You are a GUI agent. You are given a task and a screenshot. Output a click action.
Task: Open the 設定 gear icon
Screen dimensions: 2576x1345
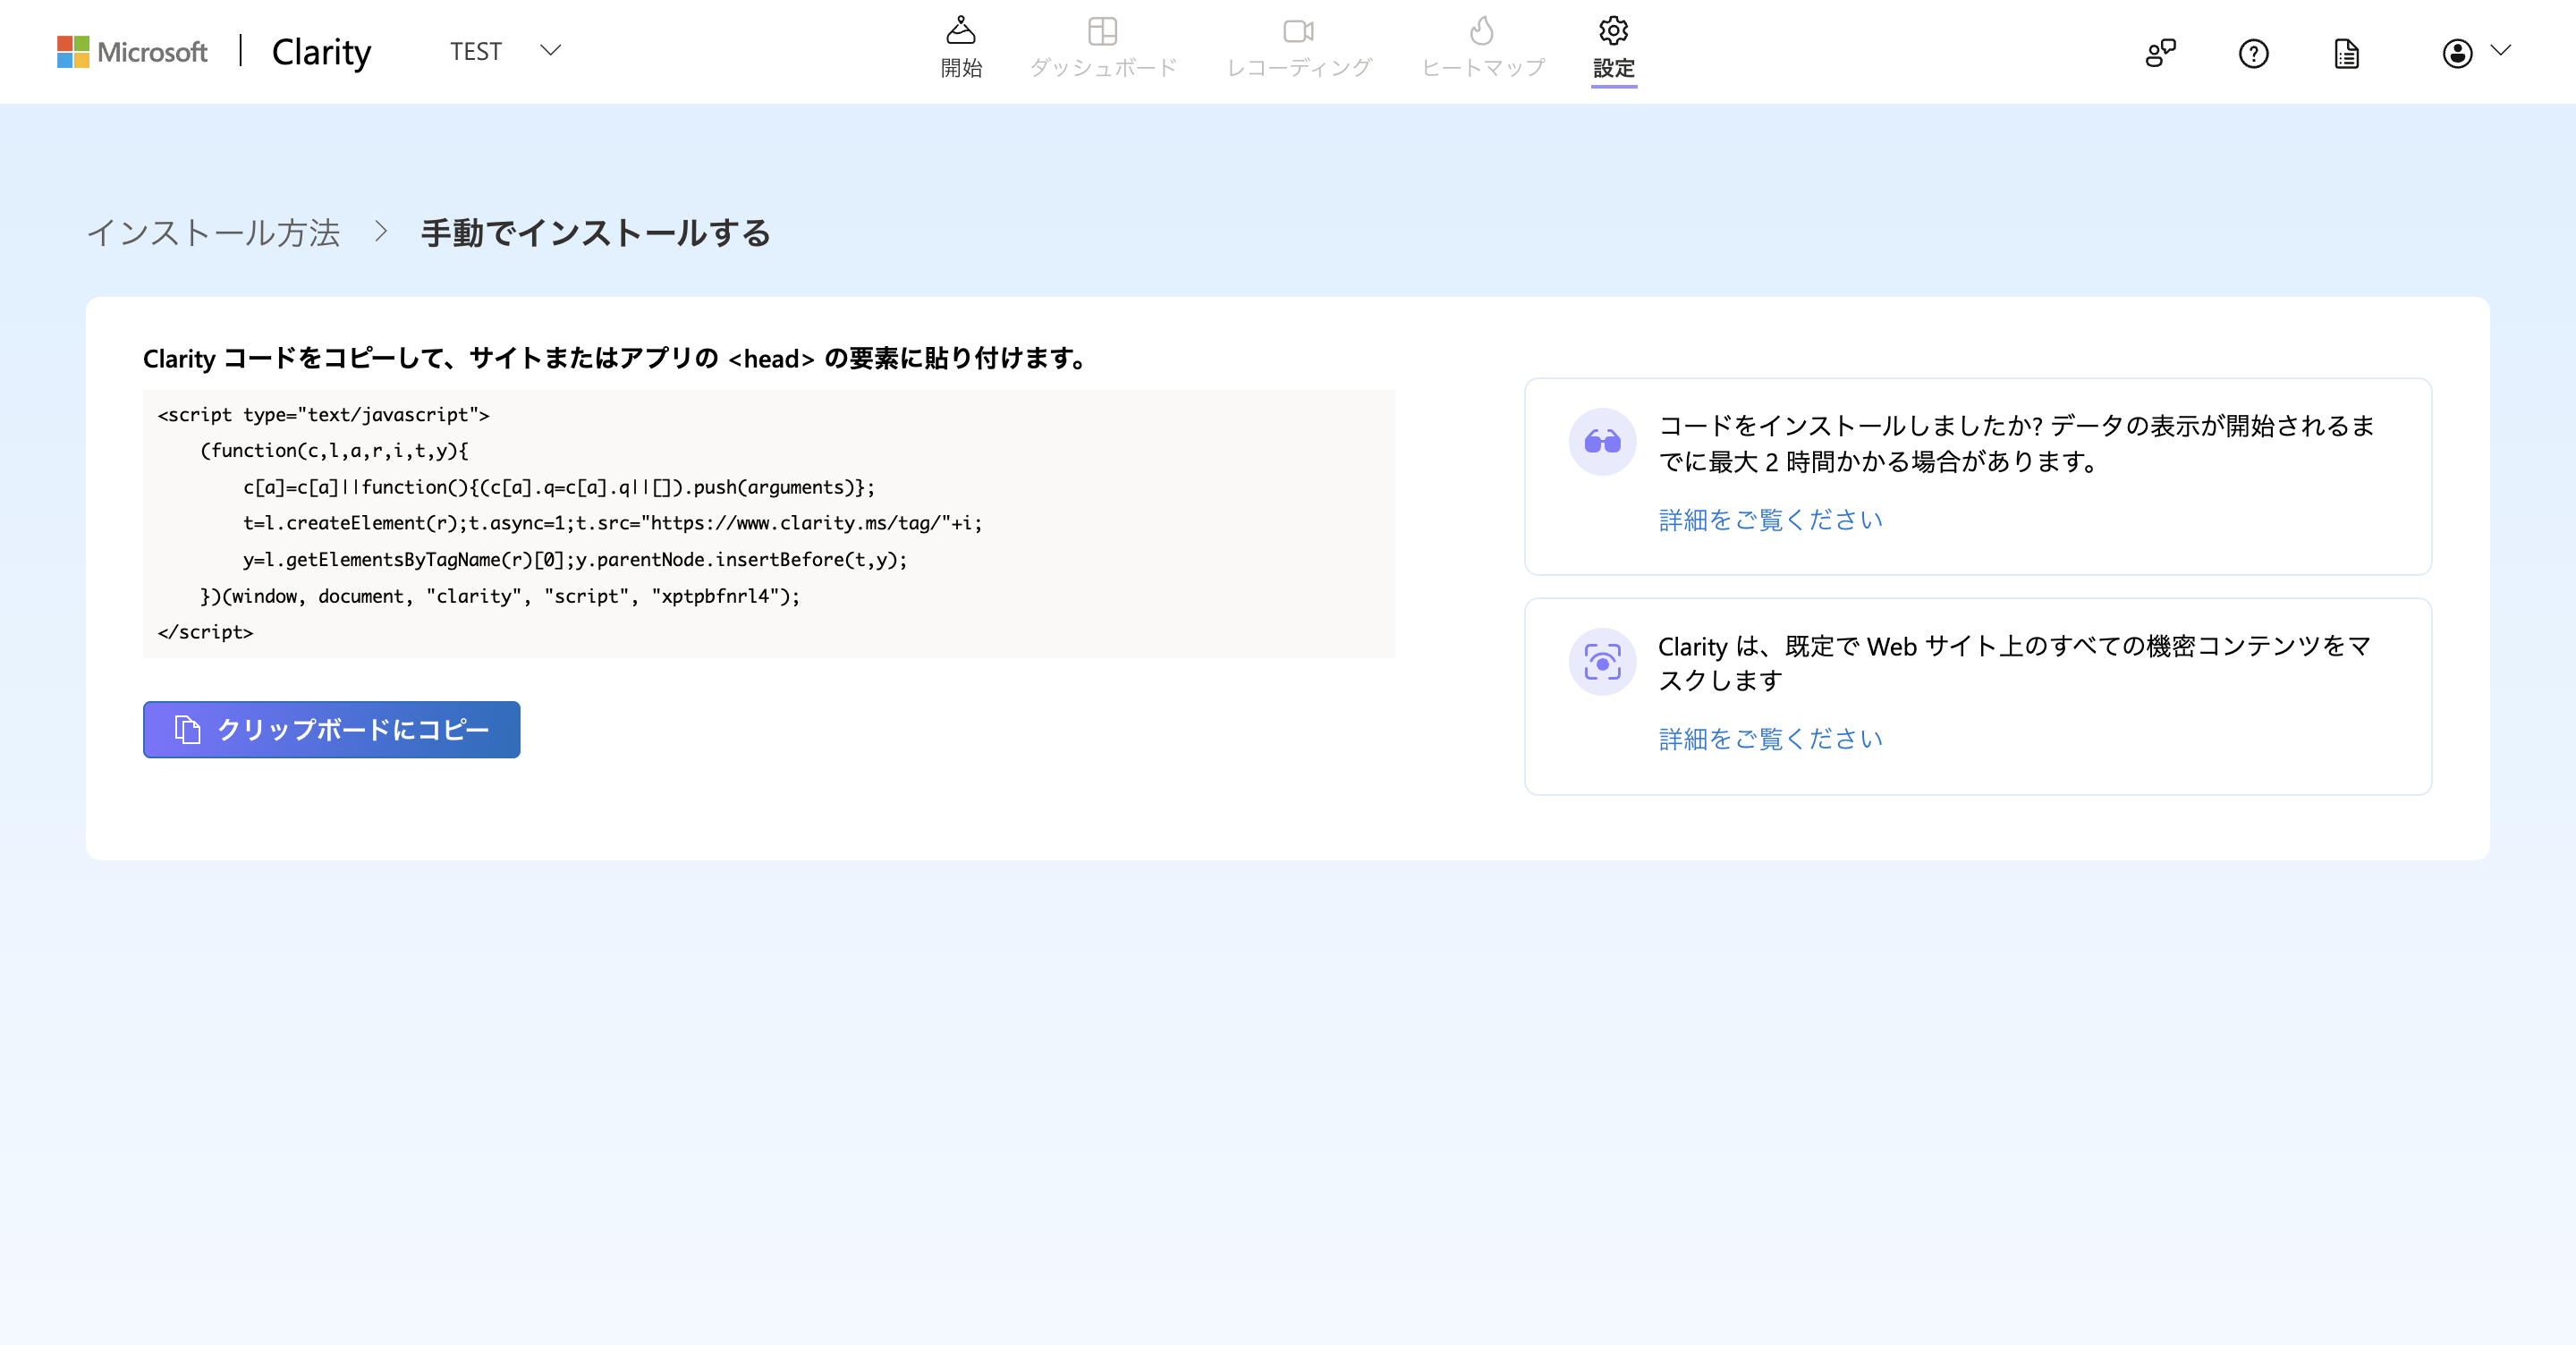click(1613, 31)
